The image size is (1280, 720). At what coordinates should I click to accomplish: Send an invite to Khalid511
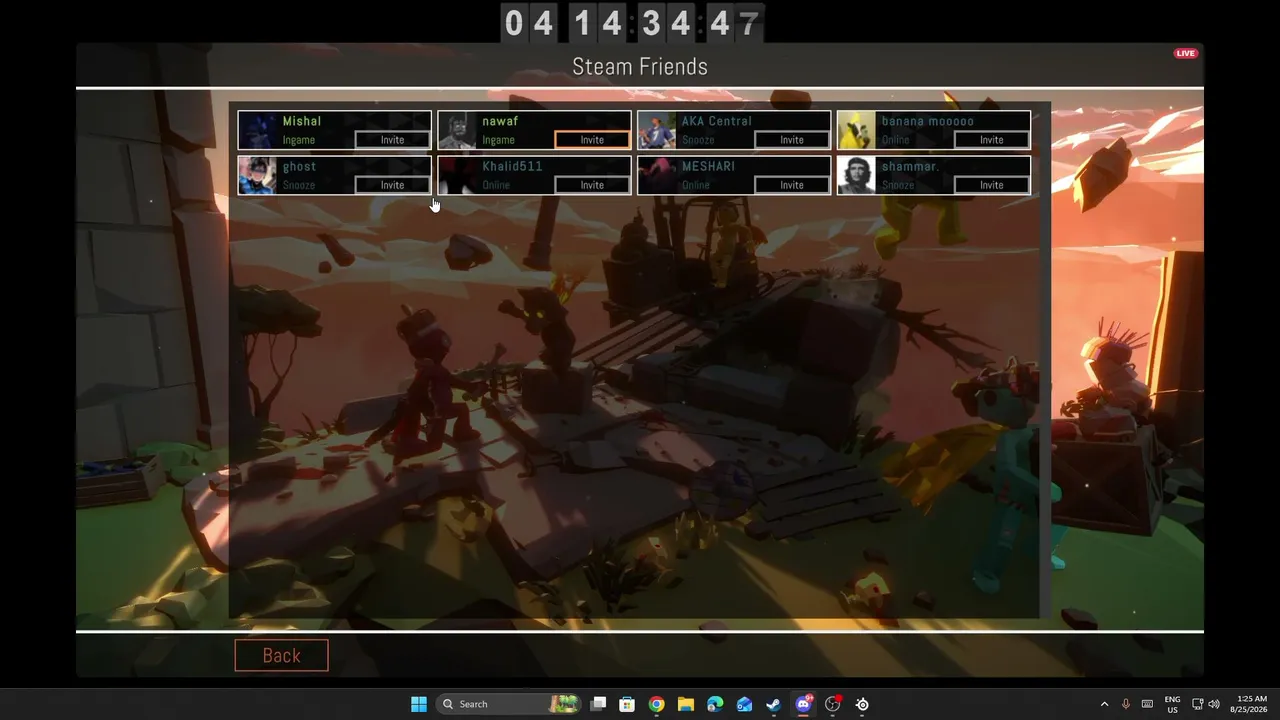(592, 185)
